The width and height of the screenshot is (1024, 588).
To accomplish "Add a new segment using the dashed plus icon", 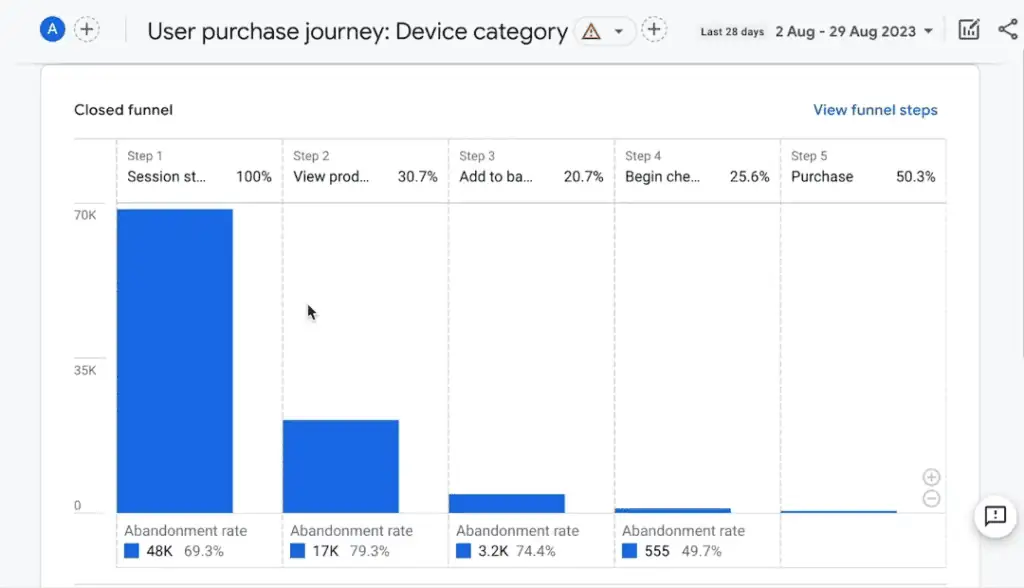I will pyautogui.click(x=87, y=29).
